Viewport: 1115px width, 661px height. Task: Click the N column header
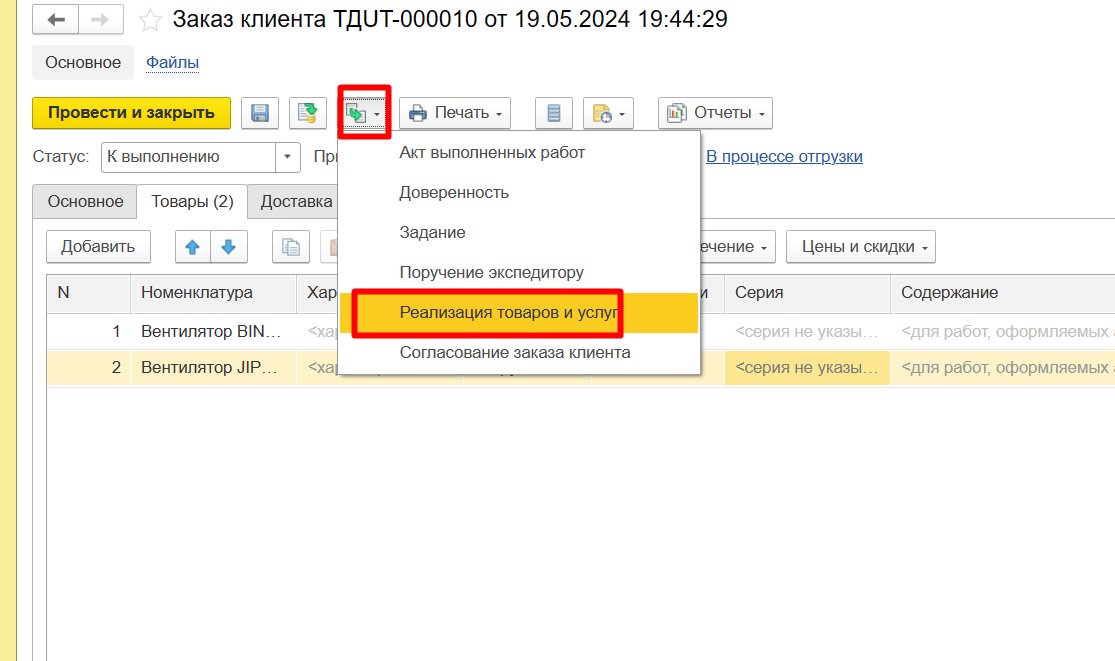coord(89,293)
